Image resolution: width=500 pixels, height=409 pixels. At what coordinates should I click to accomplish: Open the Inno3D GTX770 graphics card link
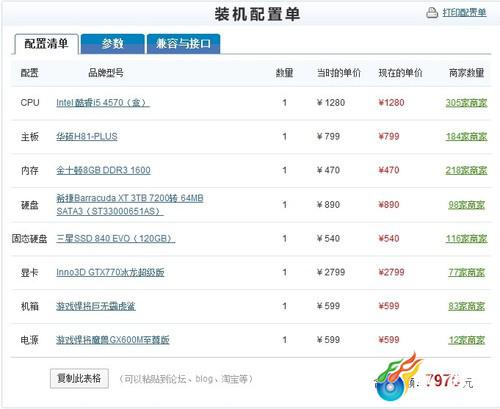point(110,272)
